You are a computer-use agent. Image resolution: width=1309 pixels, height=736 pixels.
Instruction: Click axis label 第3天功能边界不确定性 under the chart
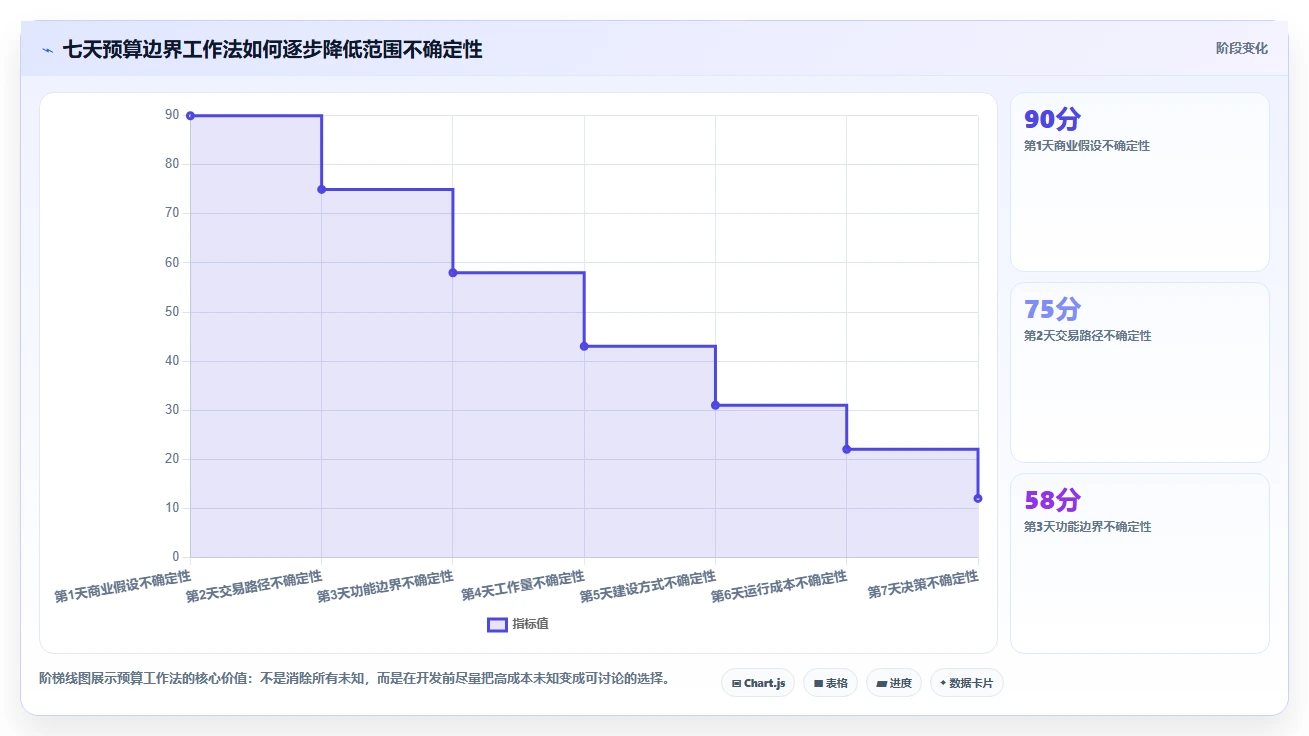[x=385, y=587]
